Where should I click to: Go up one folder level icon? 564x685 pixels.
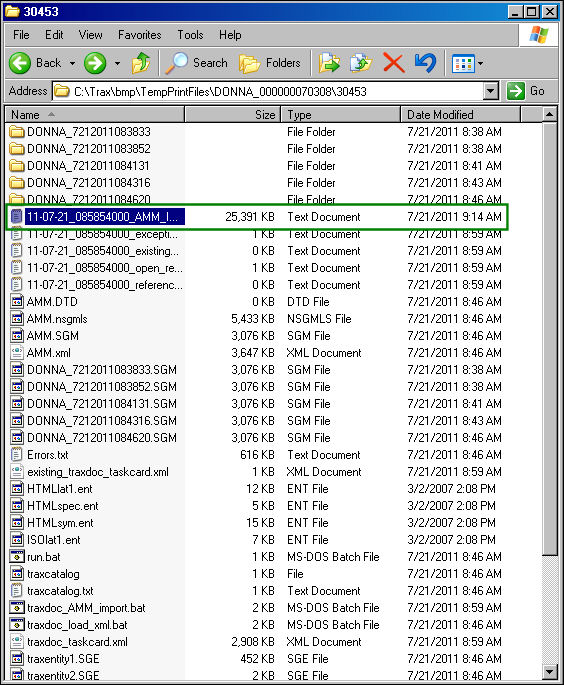[141, 63]
